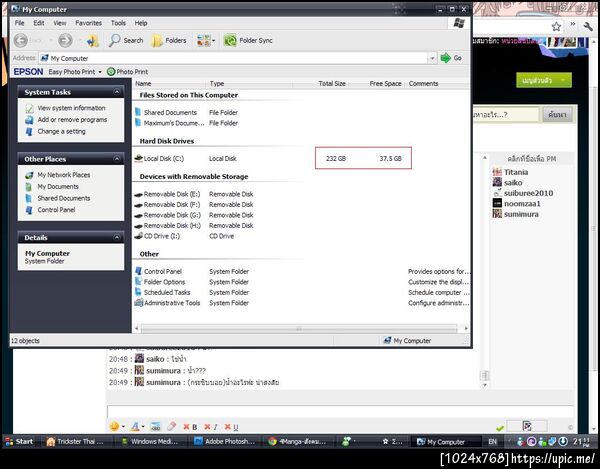The width and height of the screenshot is (600, 469).
Task: Sort by the Total Size column header
Action: click(x=320, y=83)
